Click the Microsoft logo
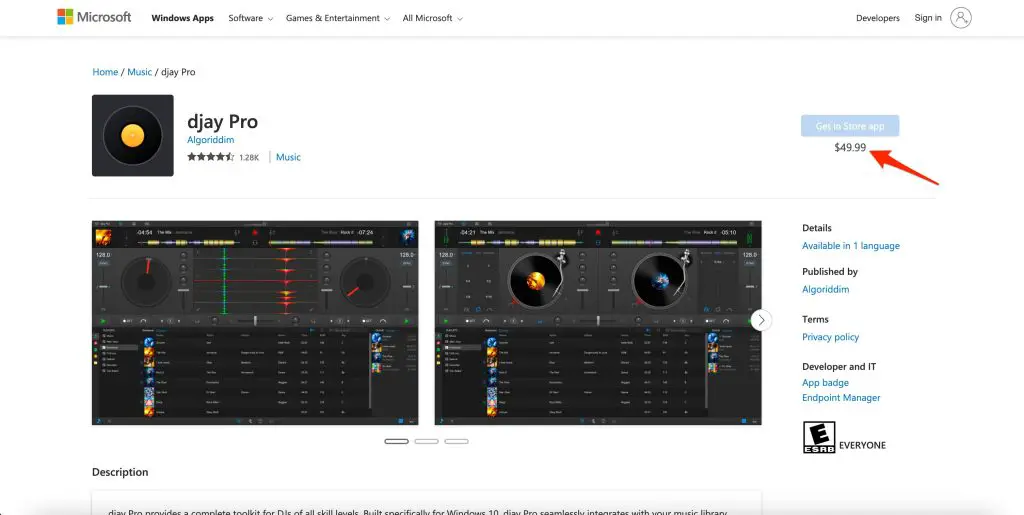The width and height of the screenshot is (1024, 515). 94,18
